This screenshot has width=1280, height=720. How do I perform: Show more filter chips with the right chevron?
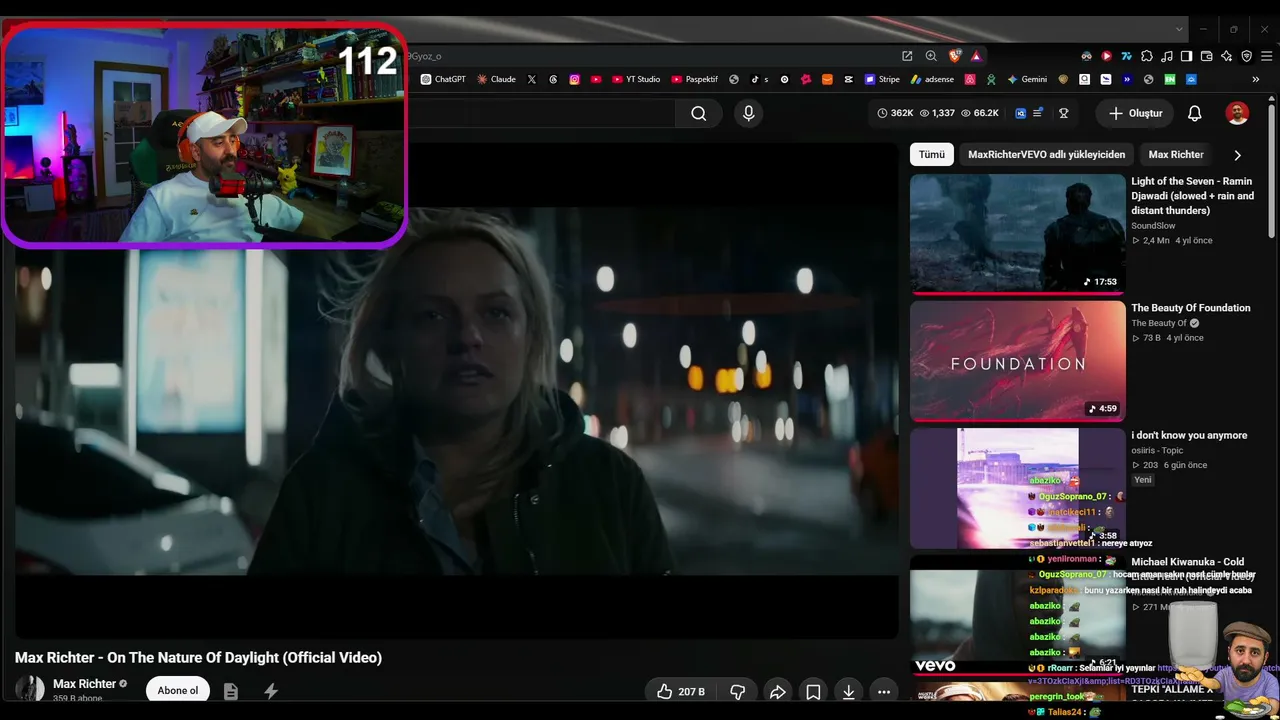(x=1237, y=155)
